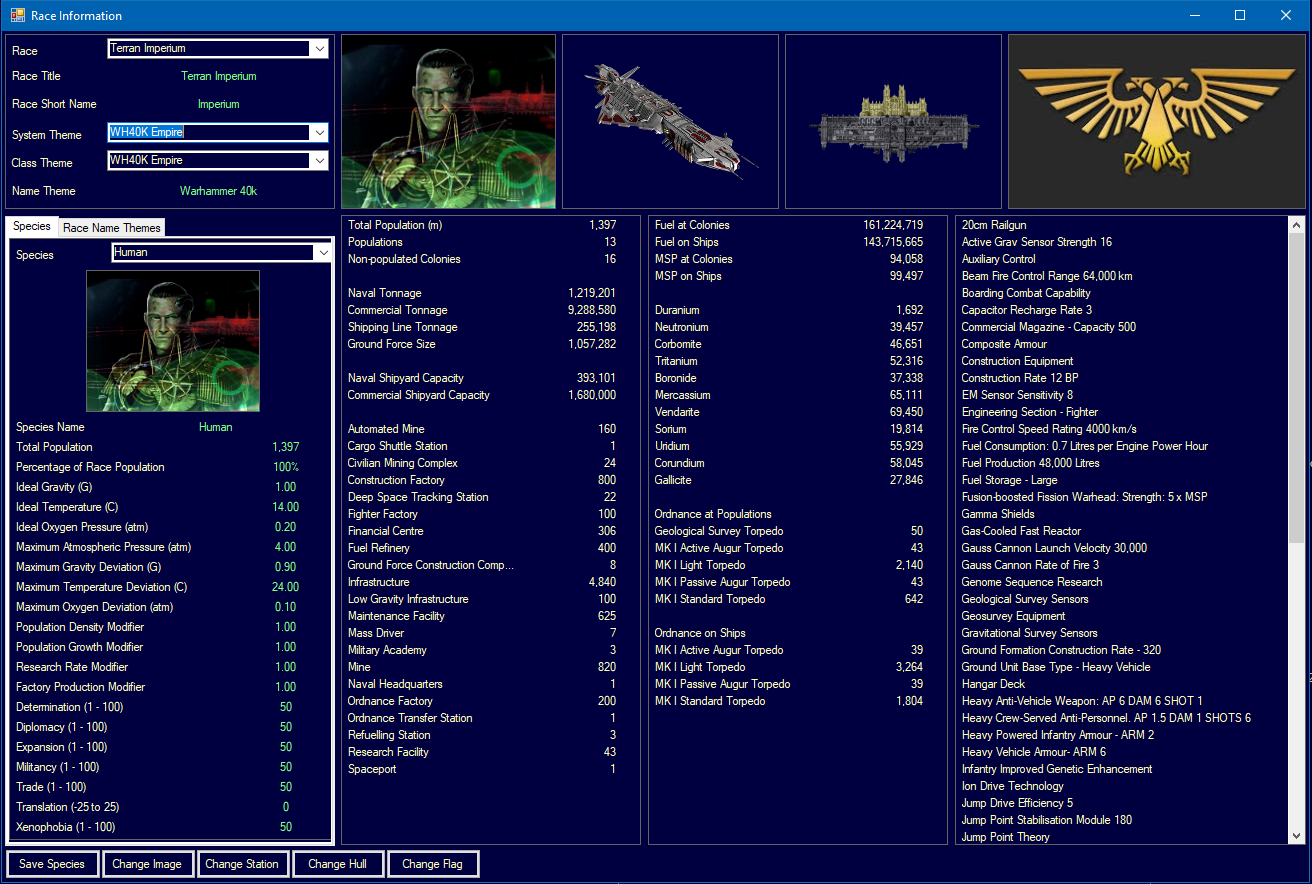Click the Human species portrait image
Screen dimensions: 1312x884
pyautogui.click(x=173, y=341)
